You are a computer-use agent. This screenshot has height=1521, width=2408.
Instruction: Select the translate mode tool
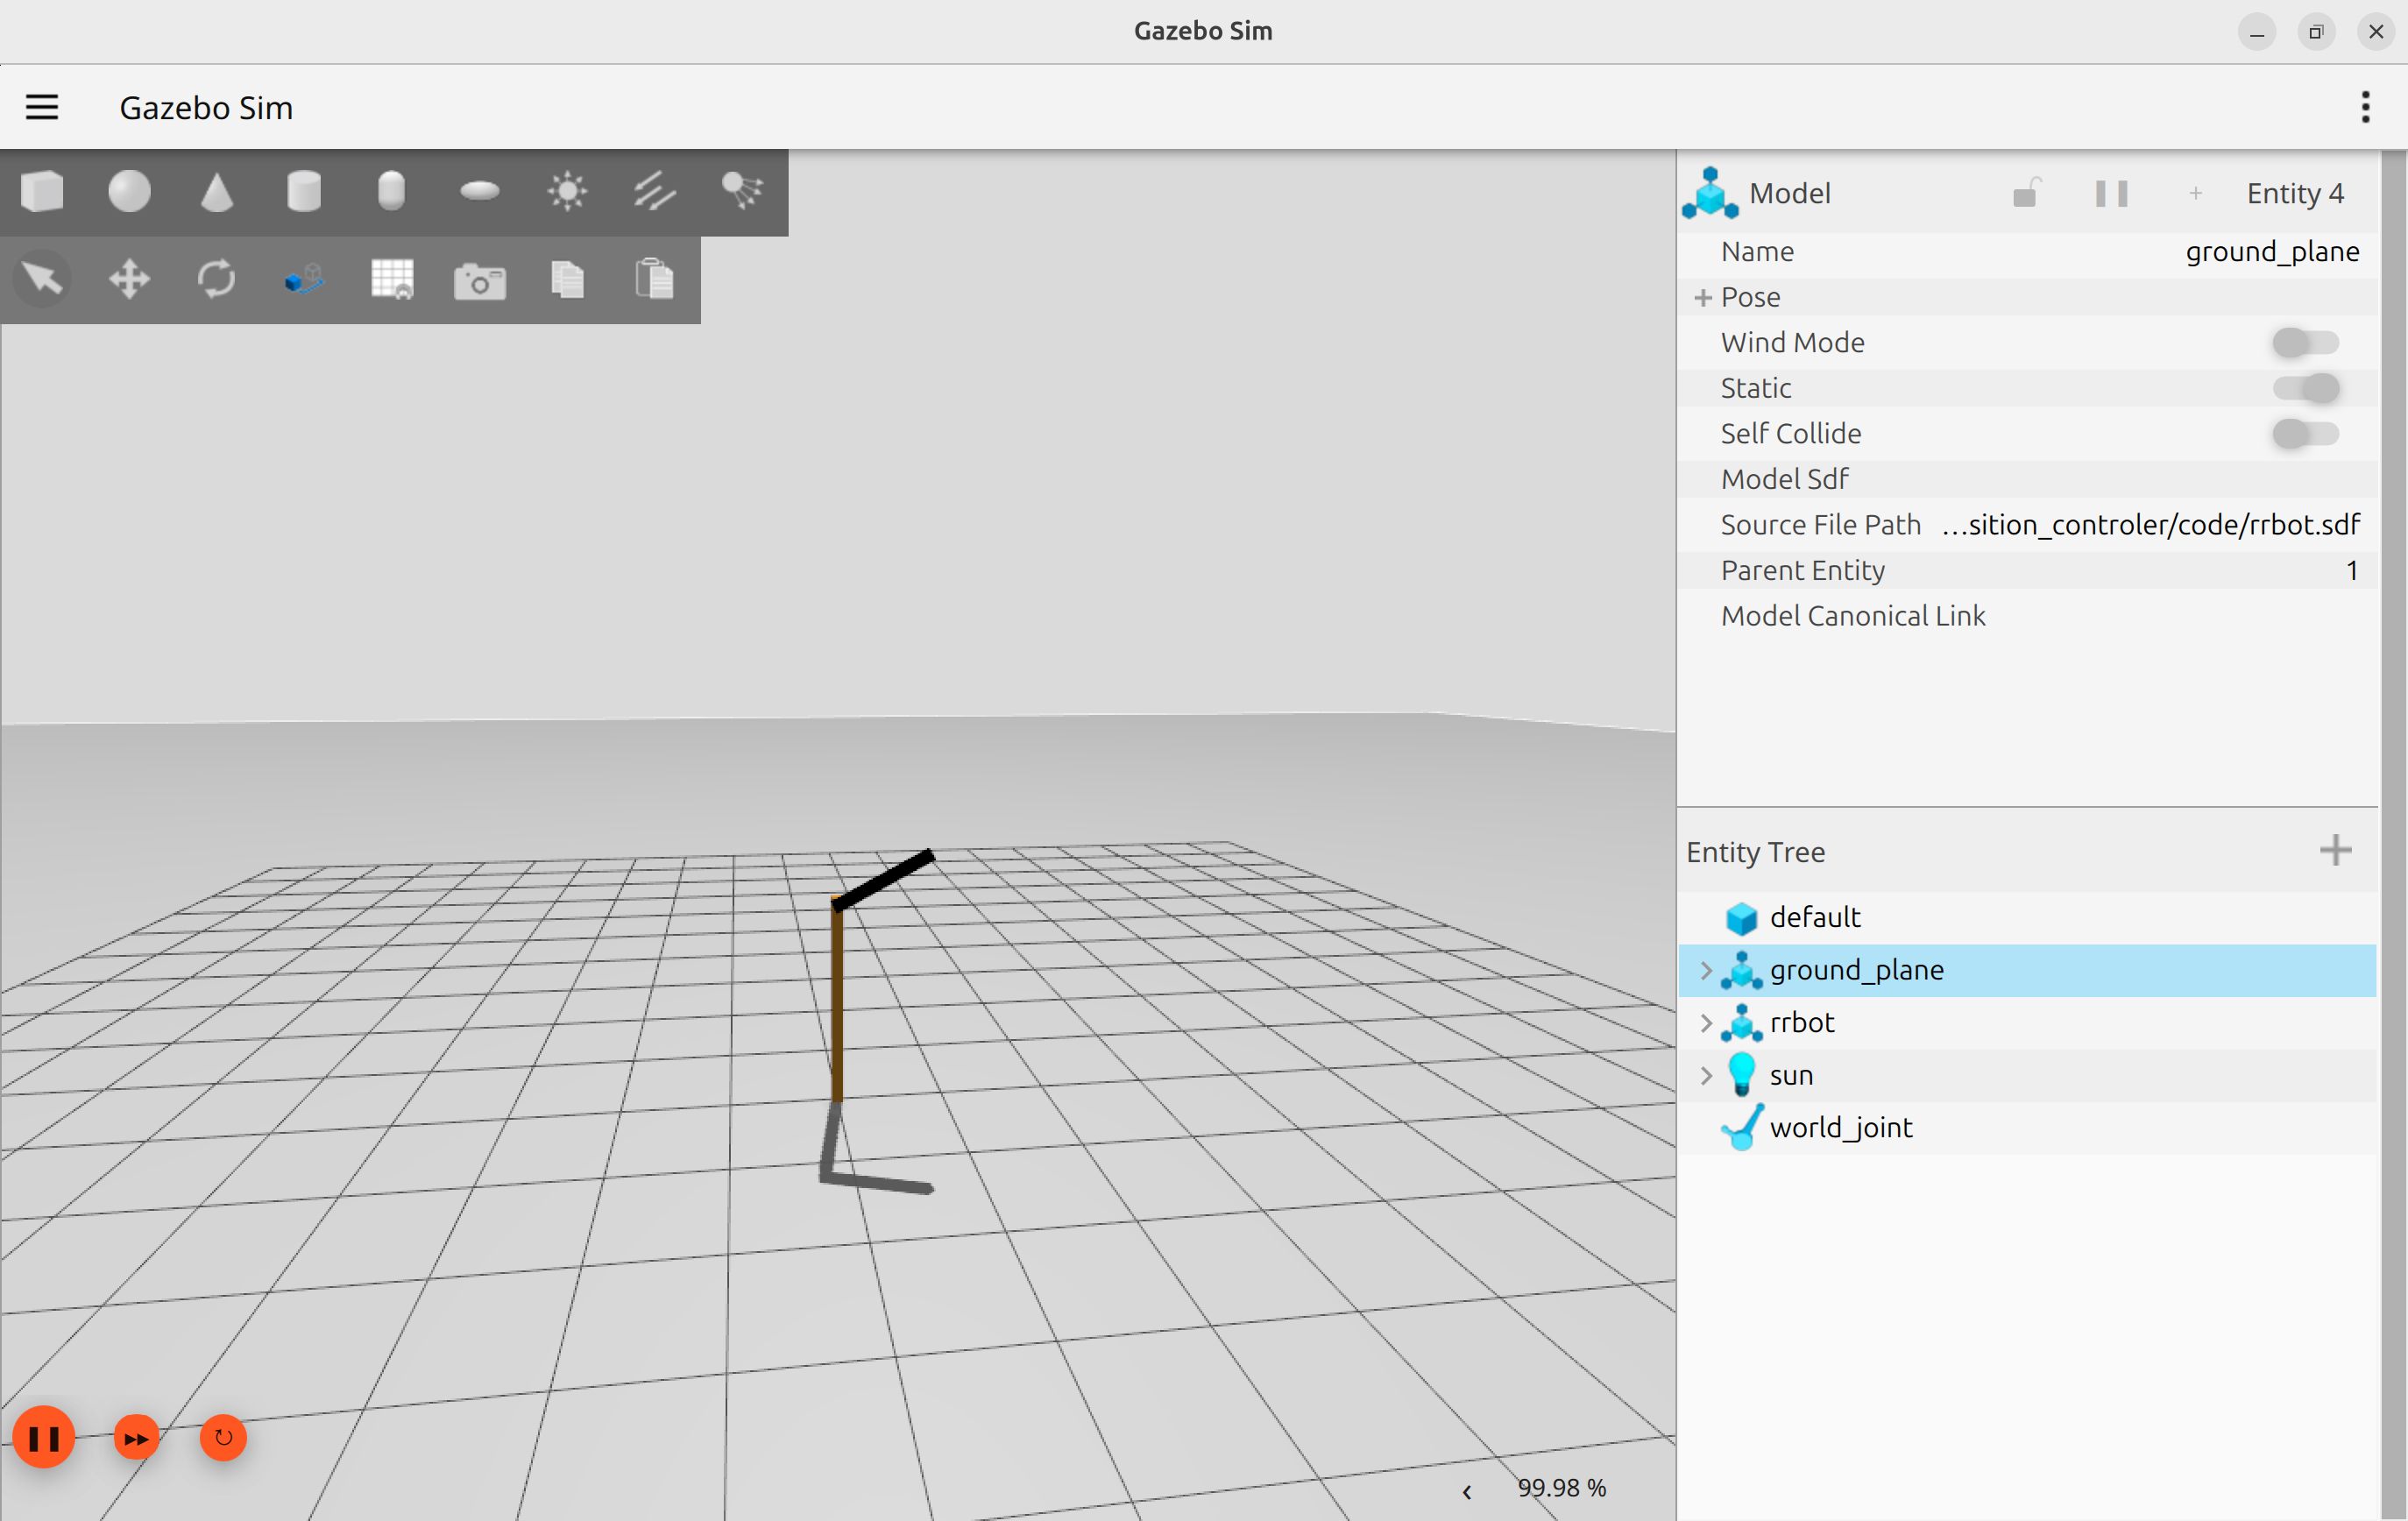click(129, 279)
